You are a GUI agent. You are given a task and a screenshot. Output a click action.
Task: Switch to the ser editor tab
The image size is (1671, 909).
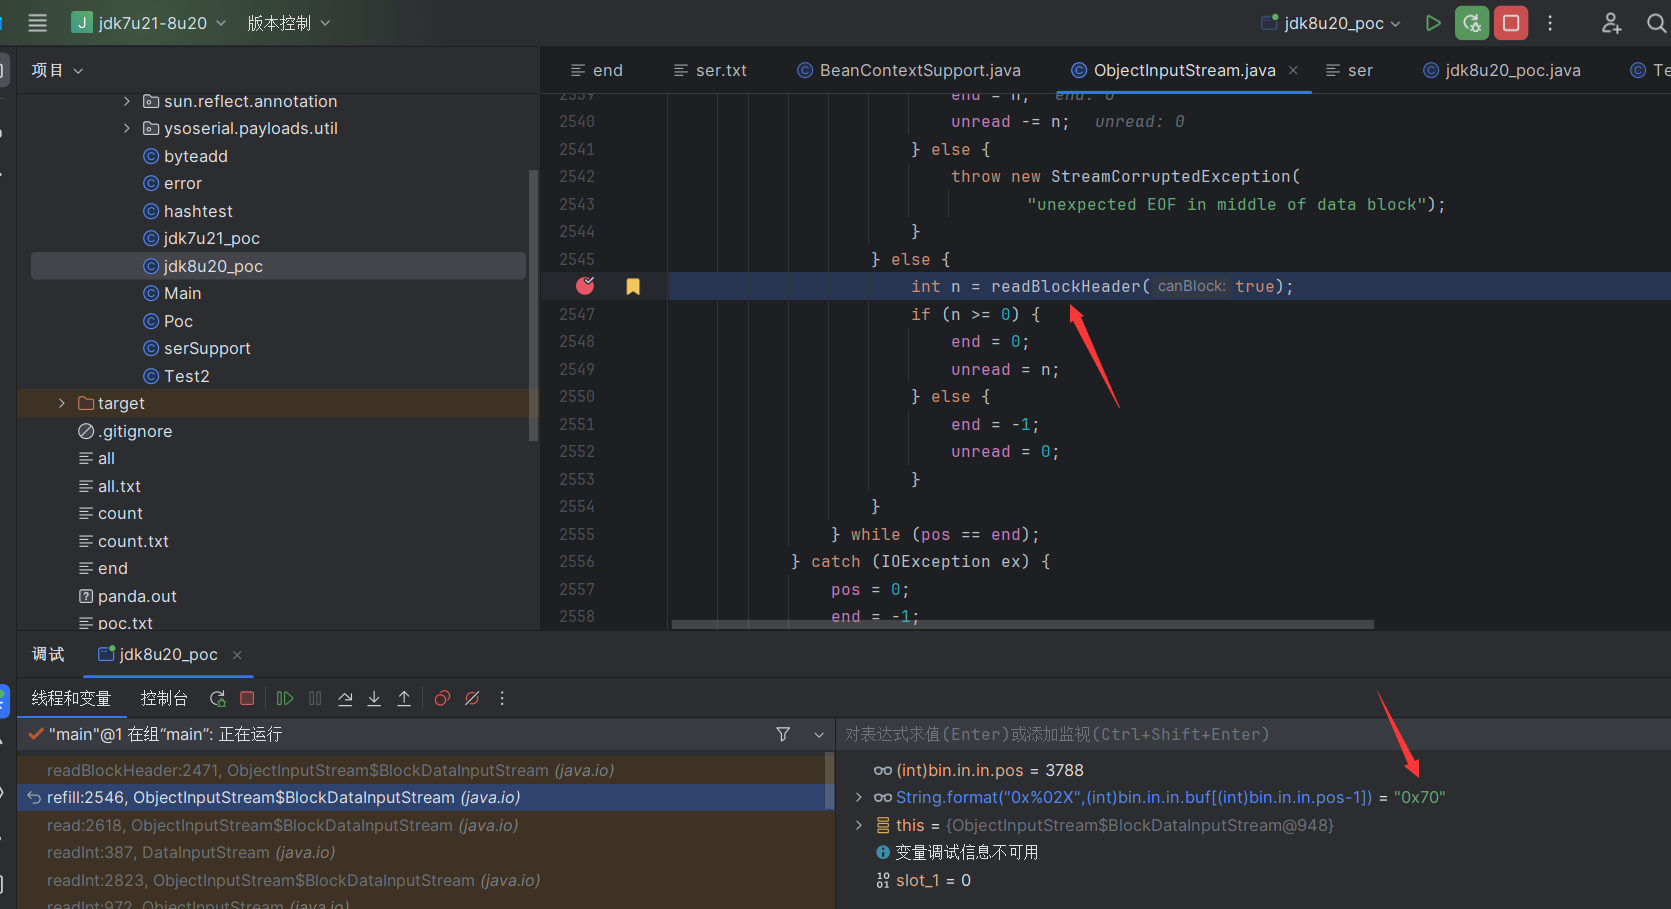1349,70
